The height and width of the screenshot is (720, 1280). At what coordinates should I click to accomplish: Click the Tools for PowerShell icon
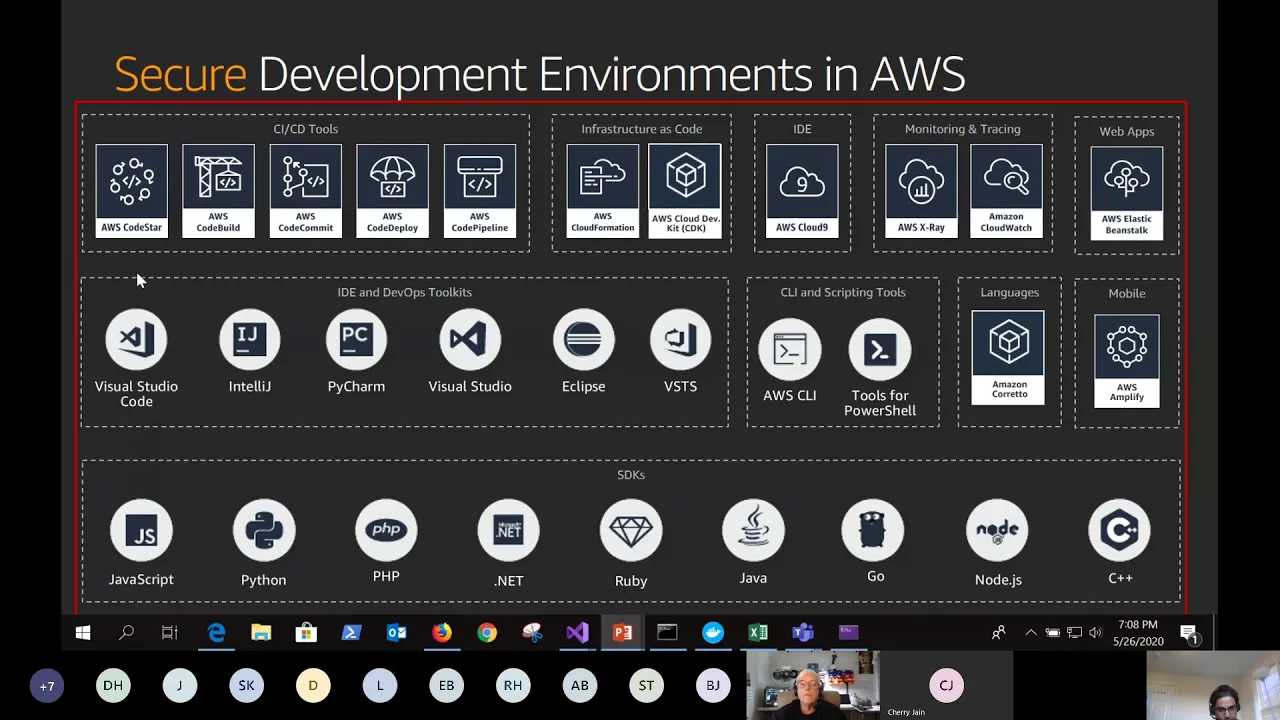pos(880,349)
